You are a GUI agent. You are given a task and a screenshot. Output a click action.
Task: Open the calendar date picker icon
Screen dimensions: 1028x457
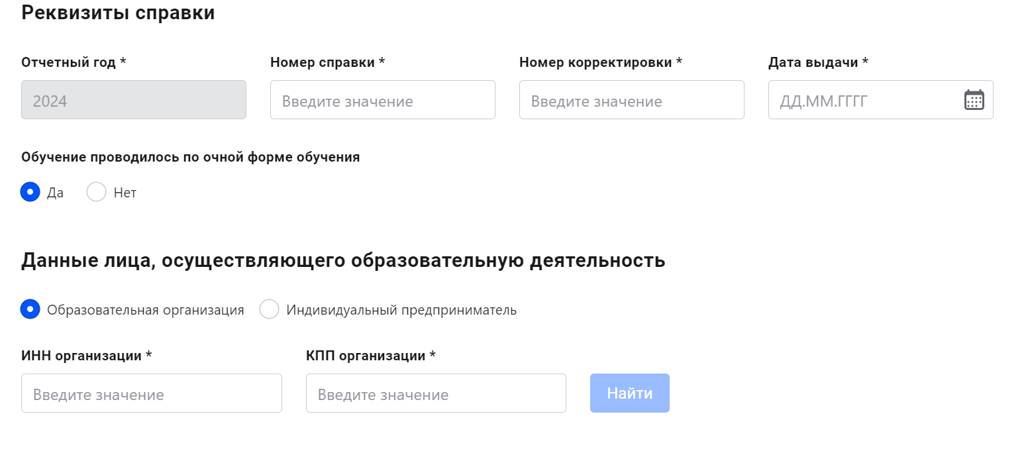coord(973,100)
